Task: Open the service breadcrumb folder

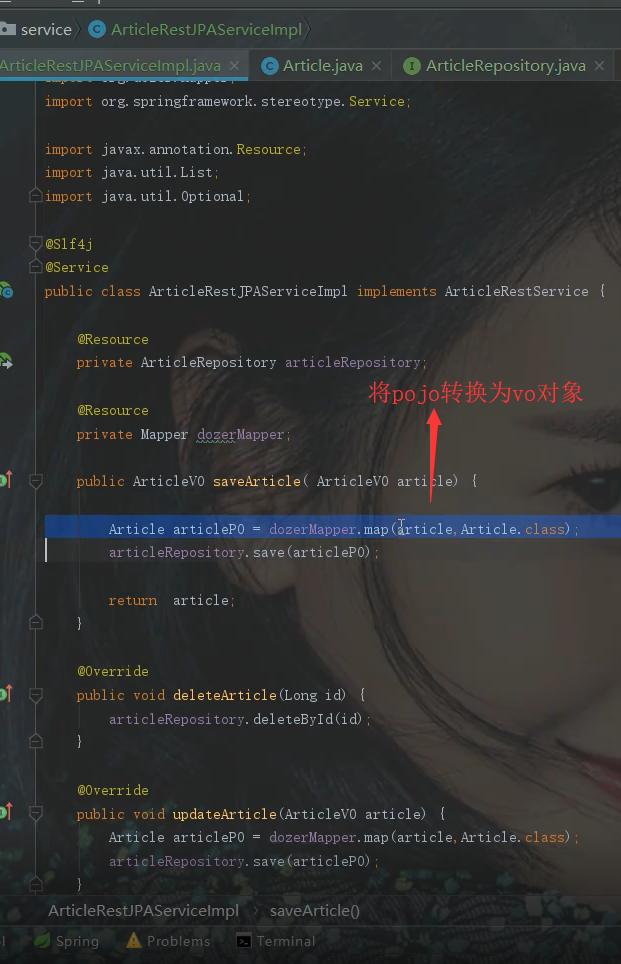Action: (x=37, y=30)
